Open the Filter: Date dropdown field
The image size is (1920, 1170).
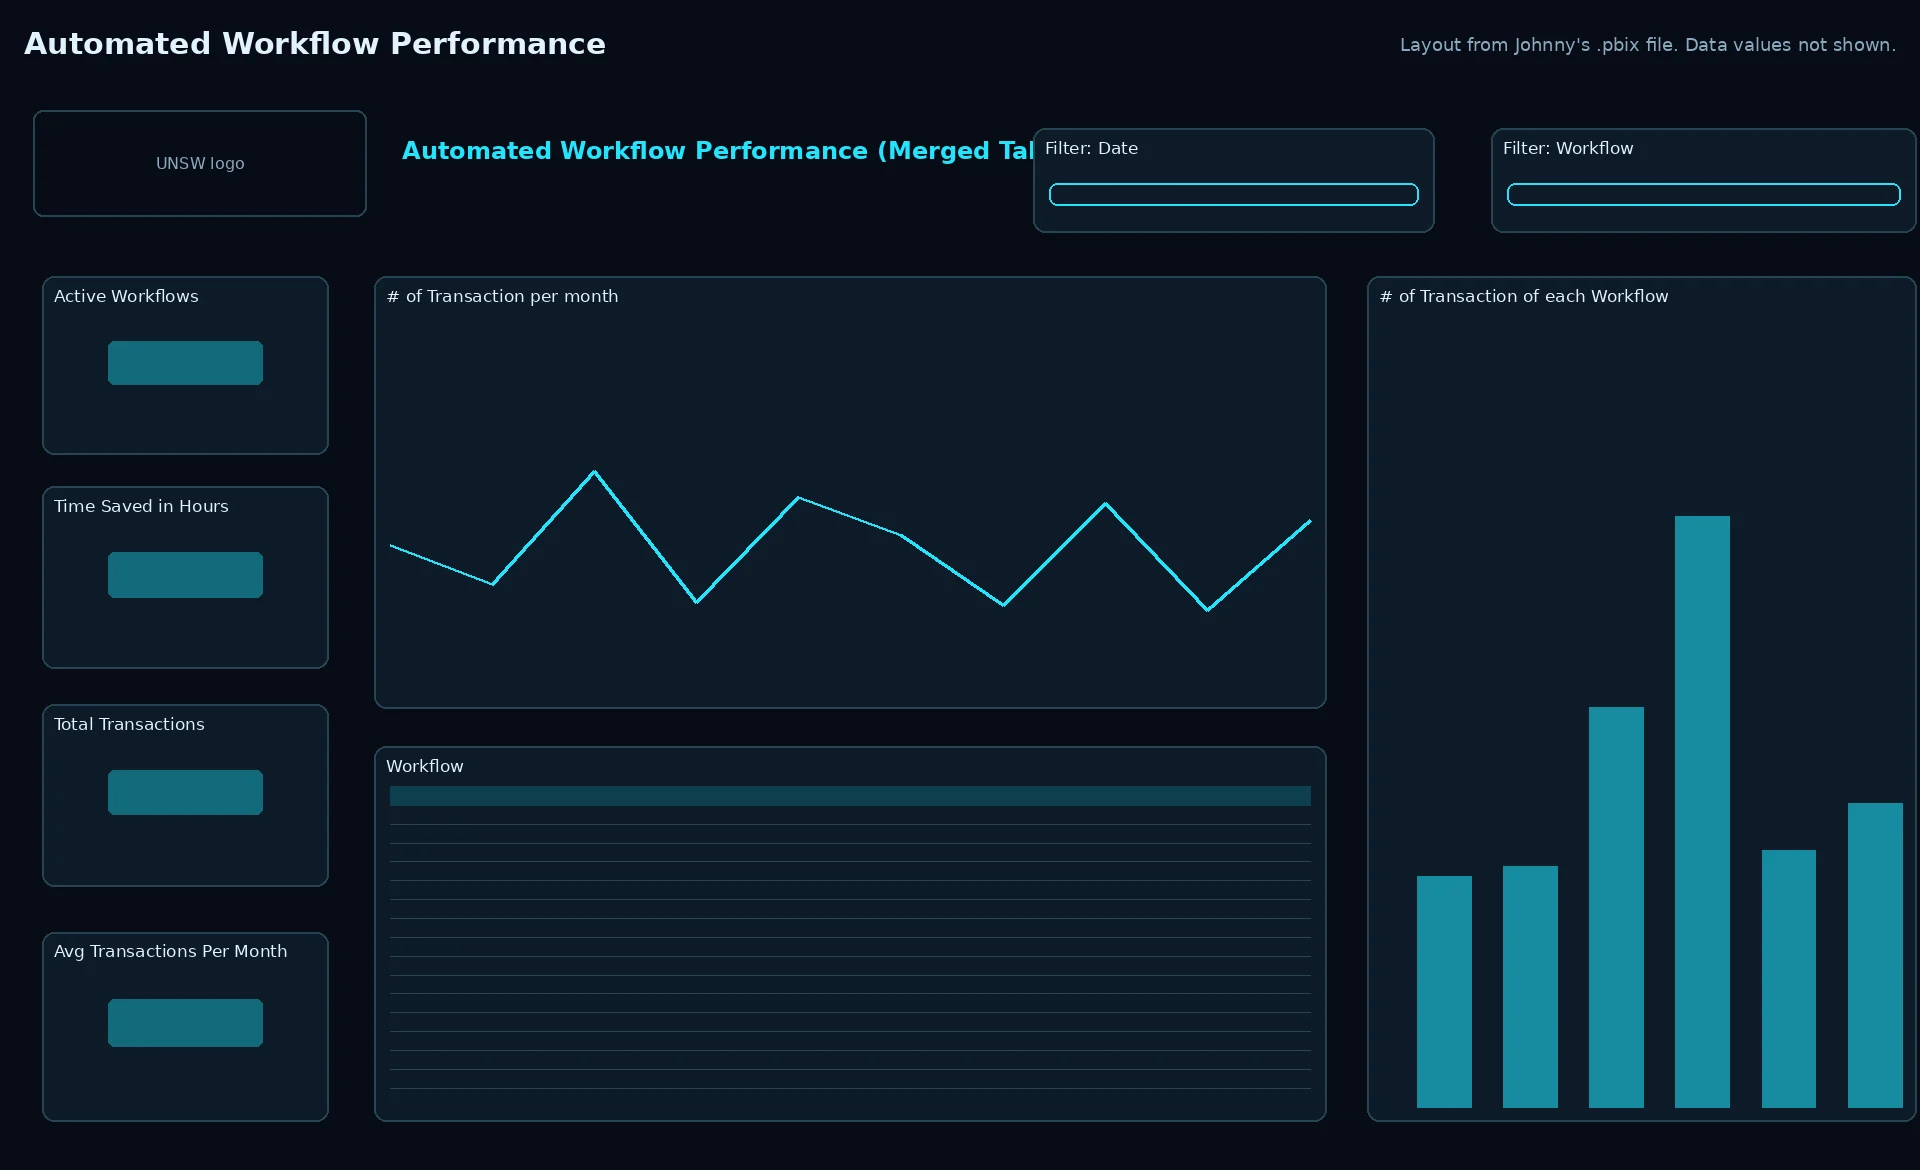pos(1233,194)
